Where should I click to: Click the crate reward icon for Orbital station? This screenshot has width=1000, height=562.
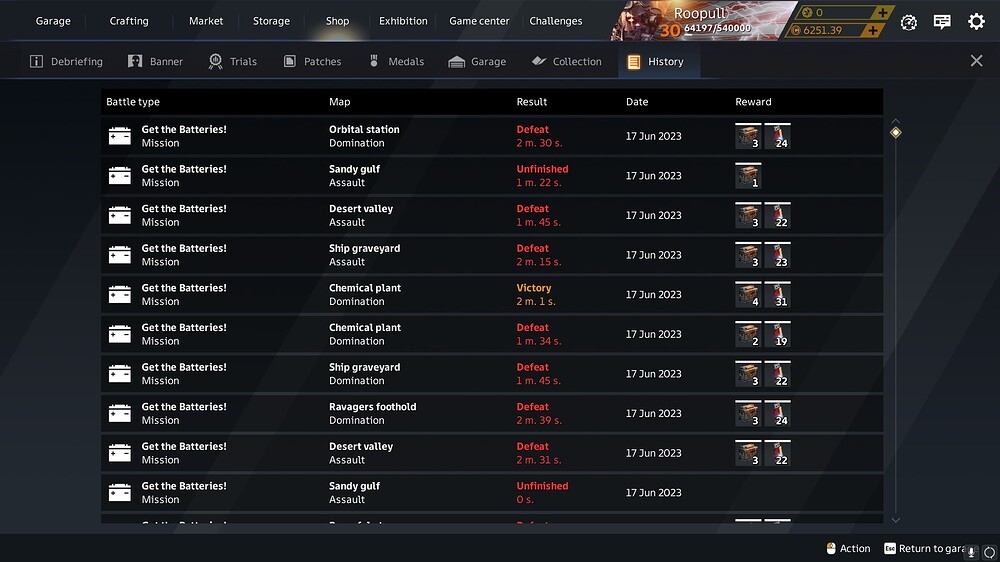(x=748, y=136)
